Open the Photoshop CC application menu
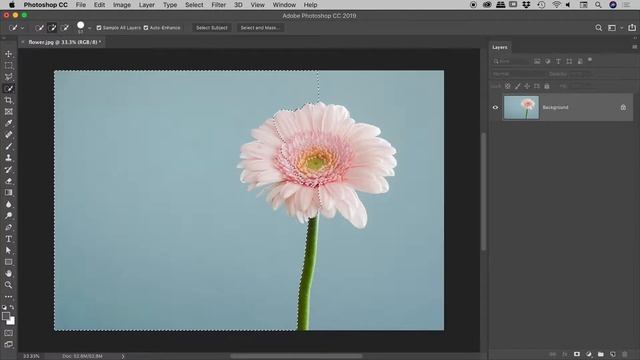Screen dimensions: 640x360 45,5
